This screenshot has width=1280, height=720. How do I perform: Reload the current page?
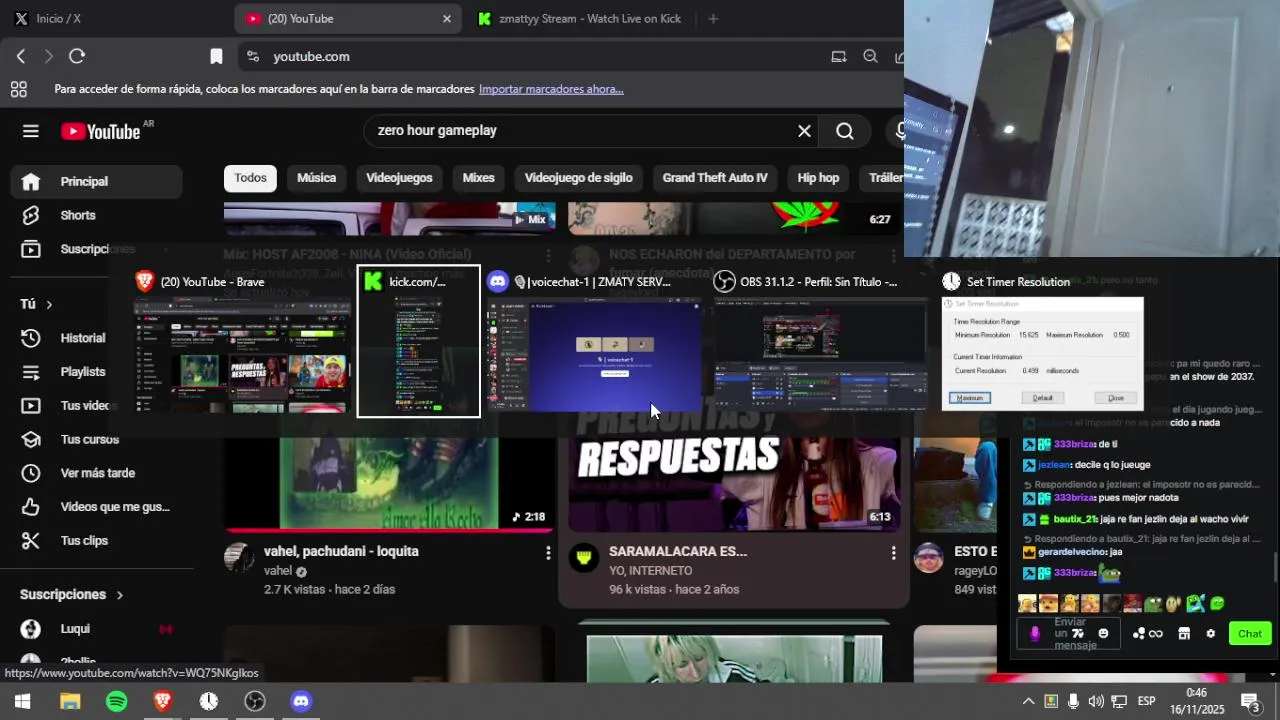tap(77, 57)
